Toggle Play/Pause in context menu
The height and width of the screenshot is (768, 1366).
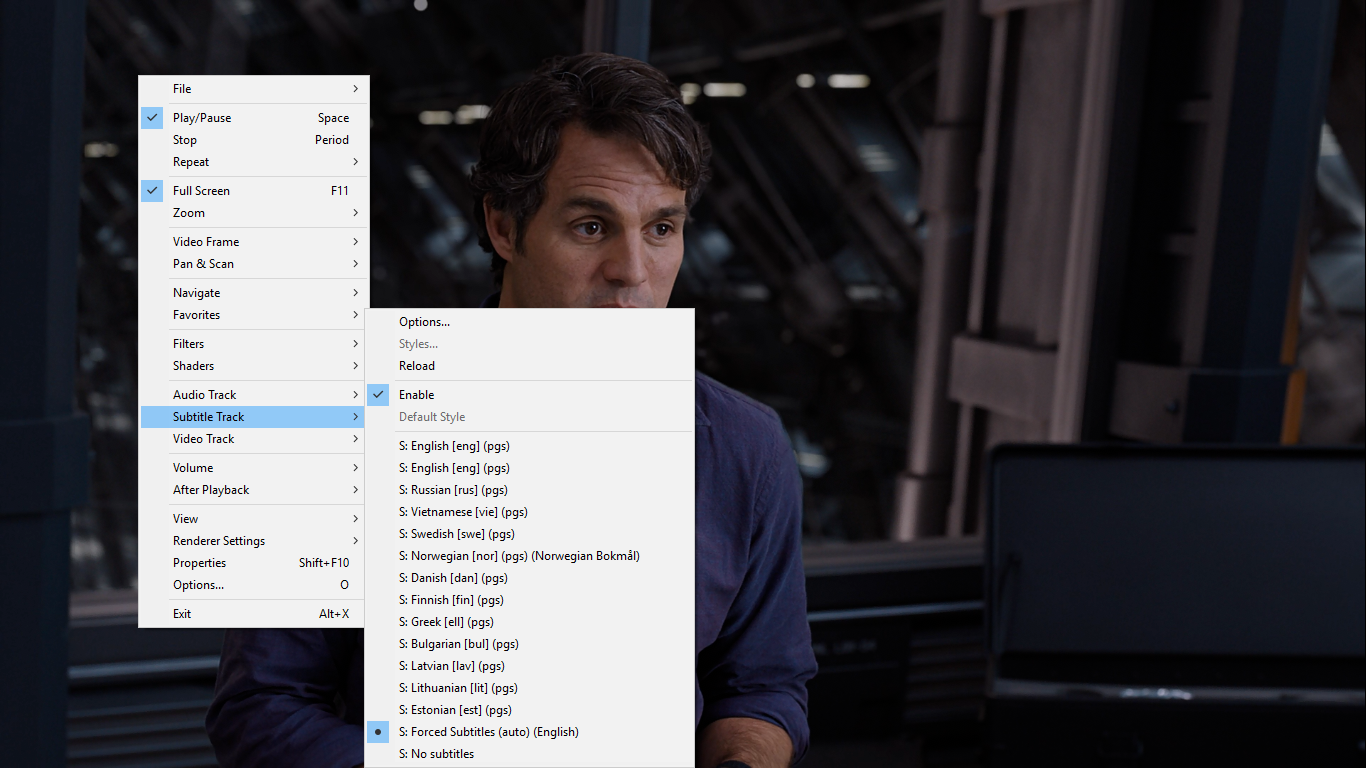point(253,118)
